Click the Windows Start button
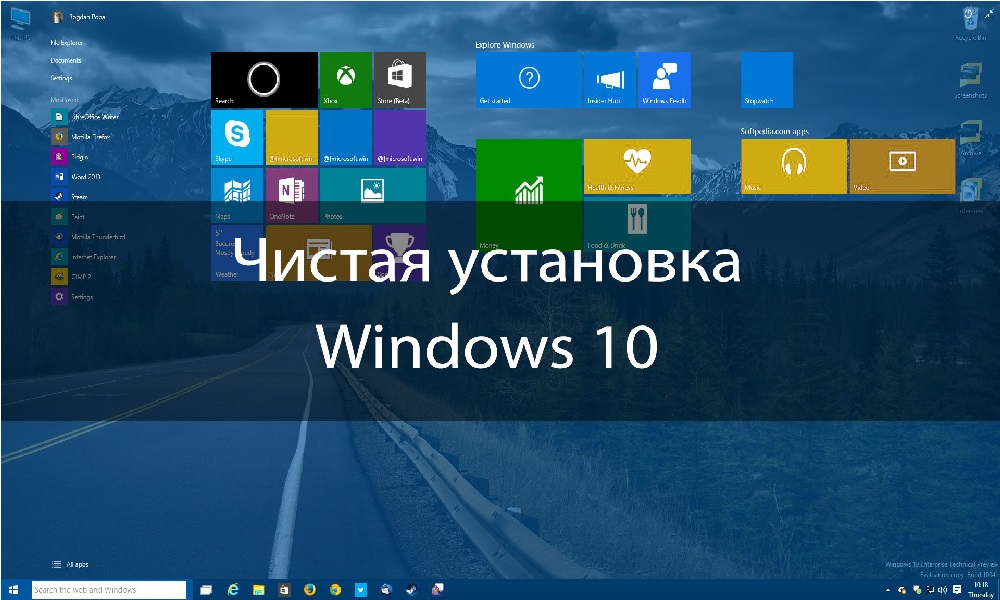 (13, 590)
